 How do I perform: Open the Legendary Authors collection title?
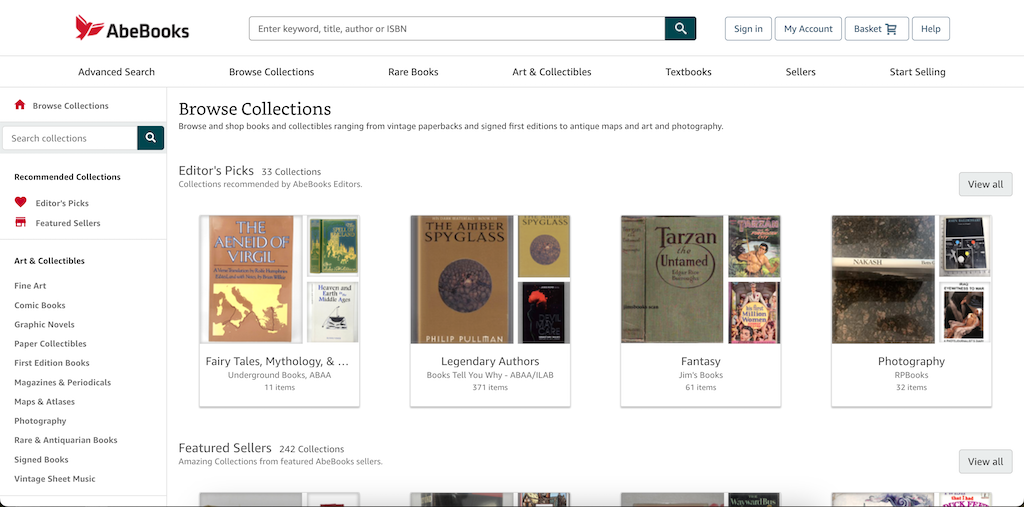coord(490,361)
